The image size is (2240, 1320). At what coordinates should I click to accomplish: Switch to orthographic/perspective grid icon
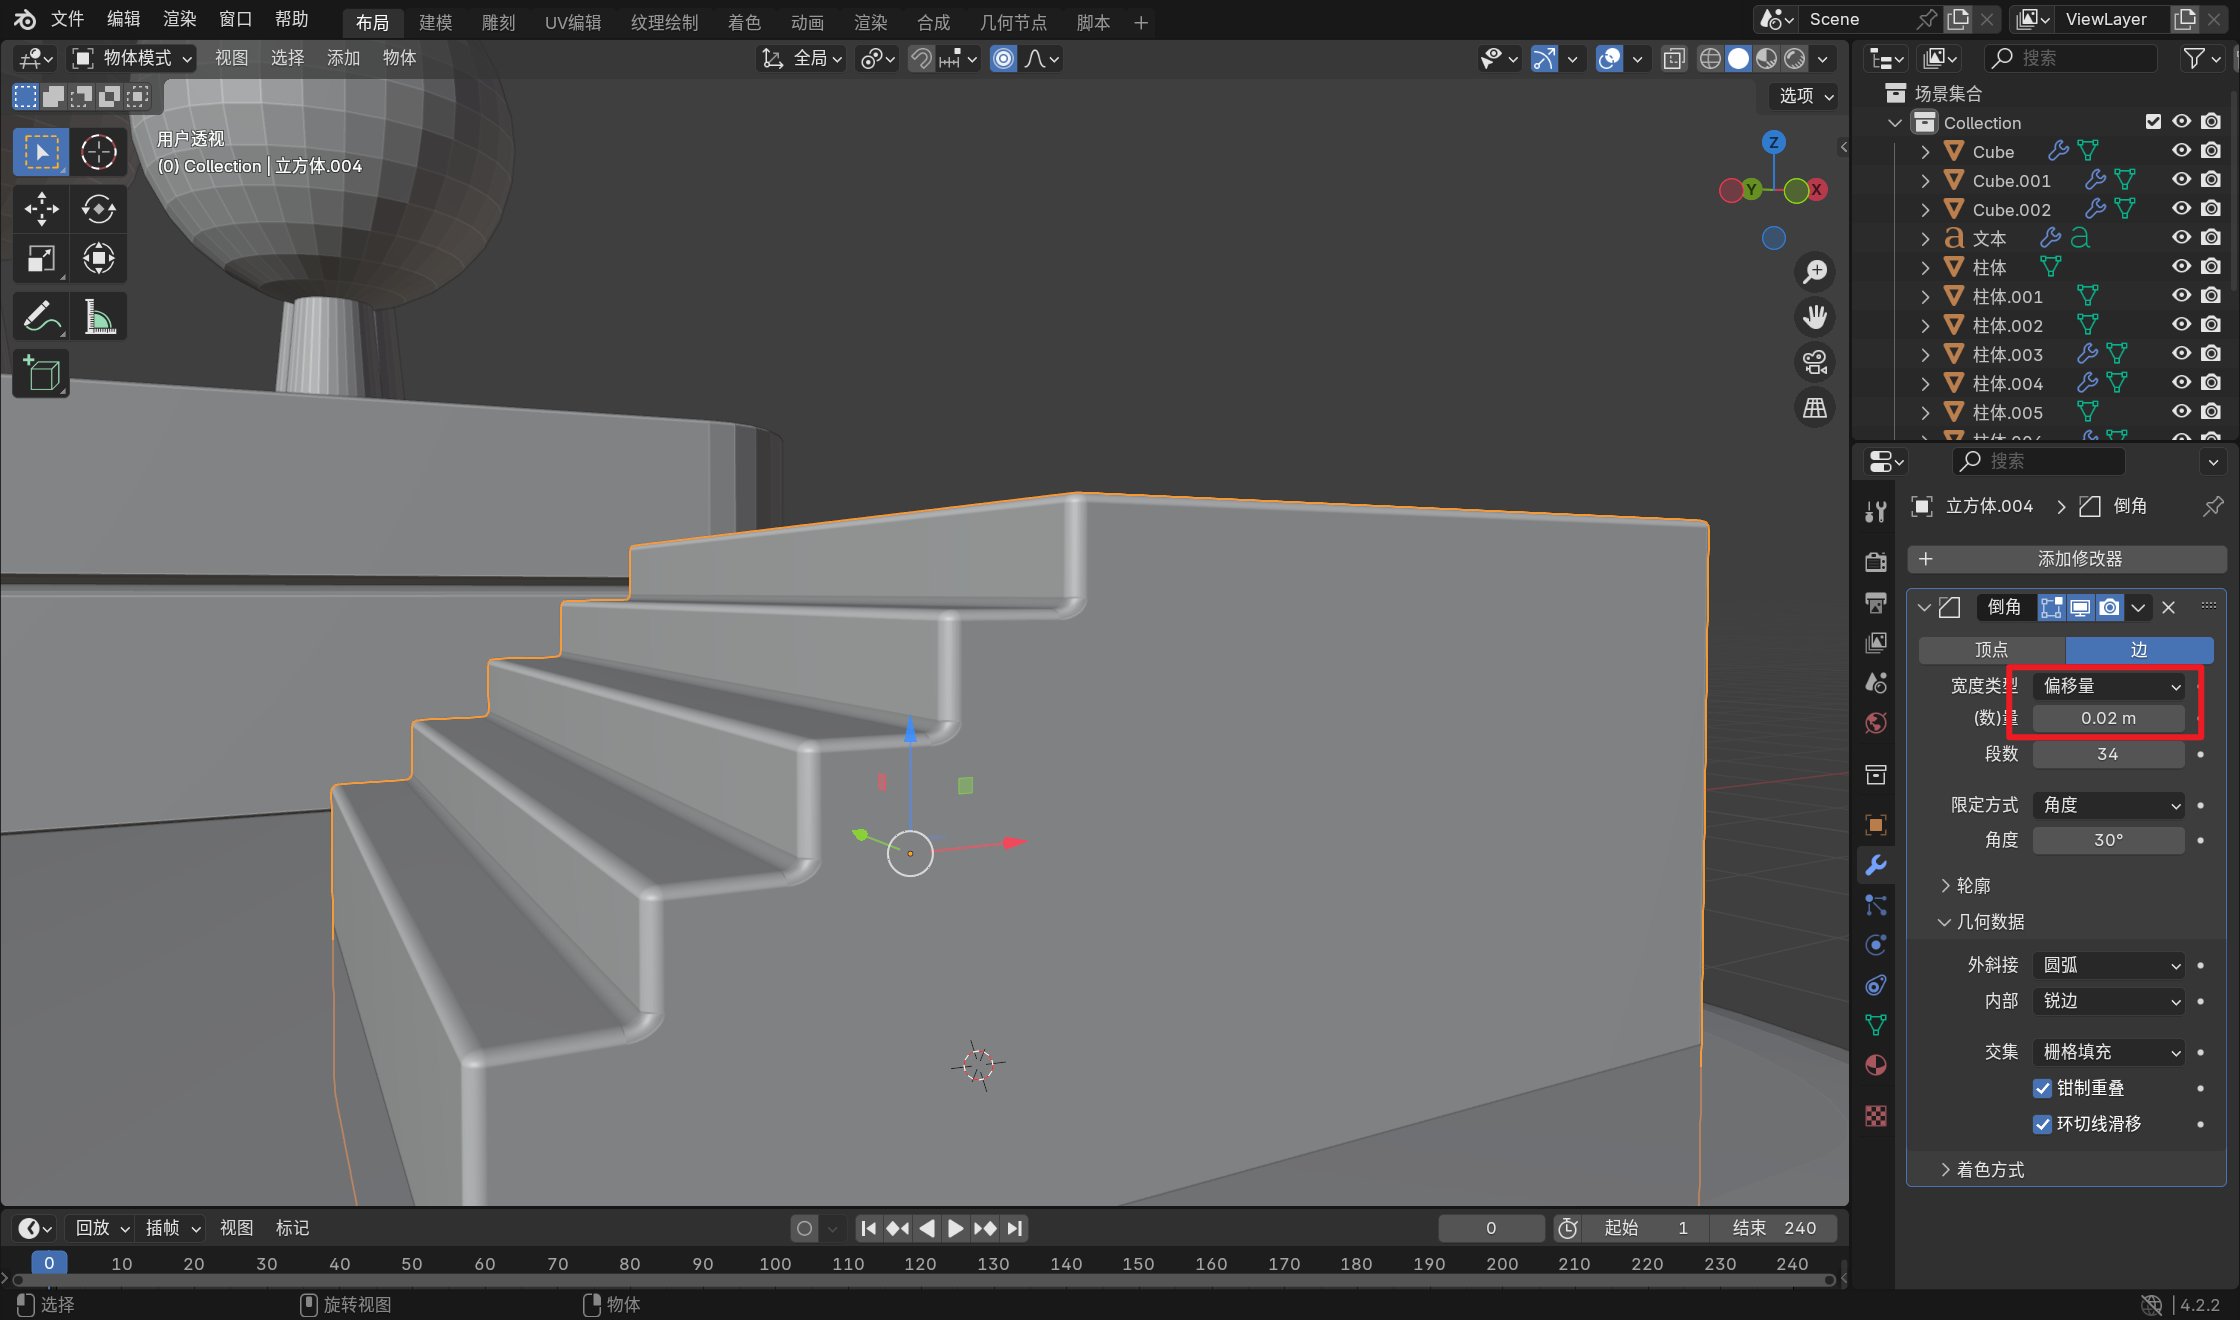point(1814,408)
